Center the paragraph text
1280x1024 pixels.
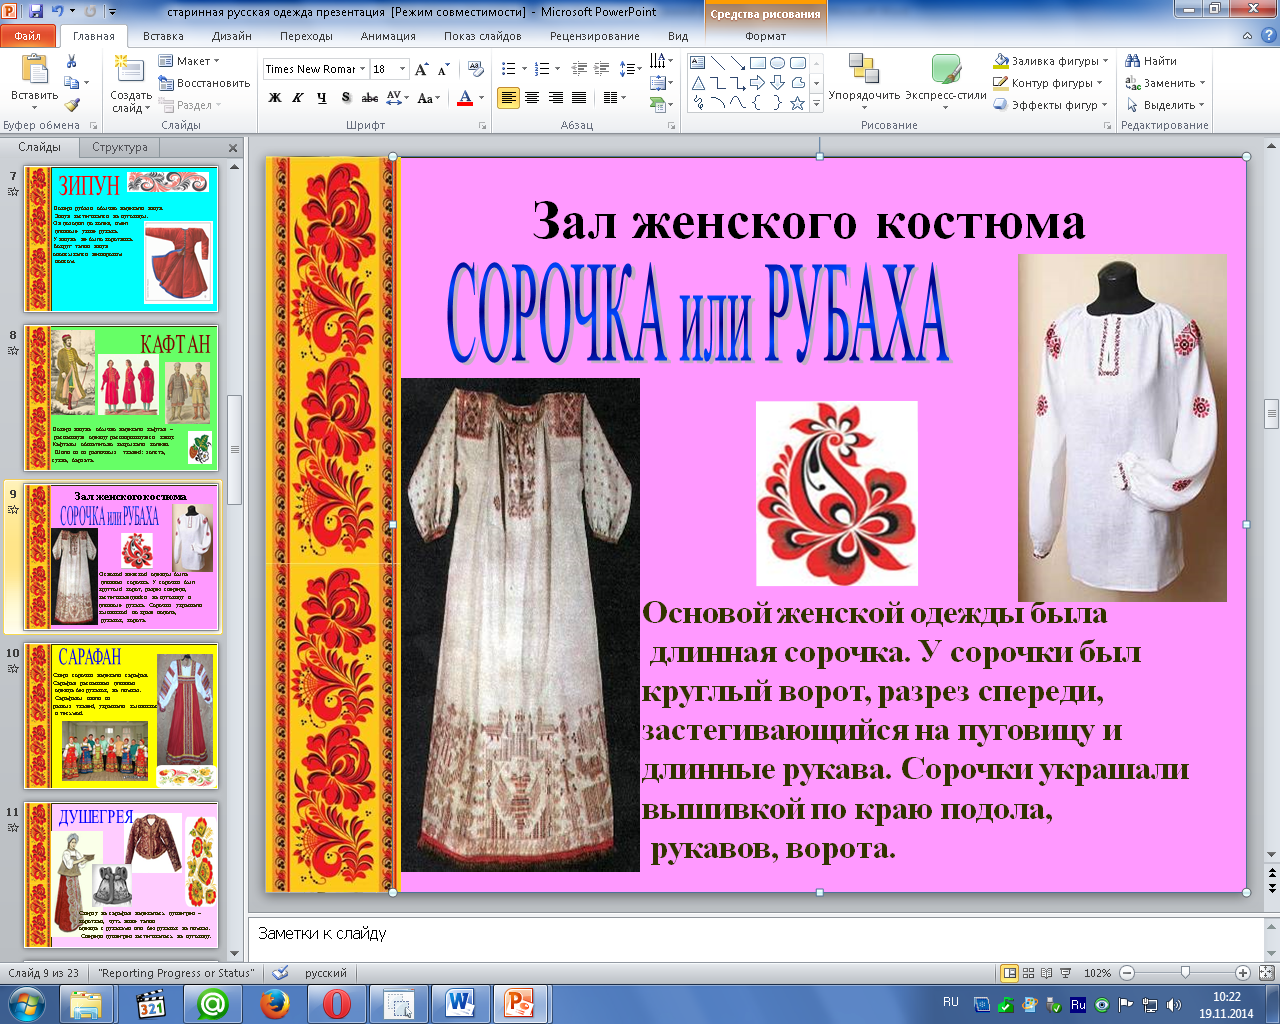pos(532,98)
